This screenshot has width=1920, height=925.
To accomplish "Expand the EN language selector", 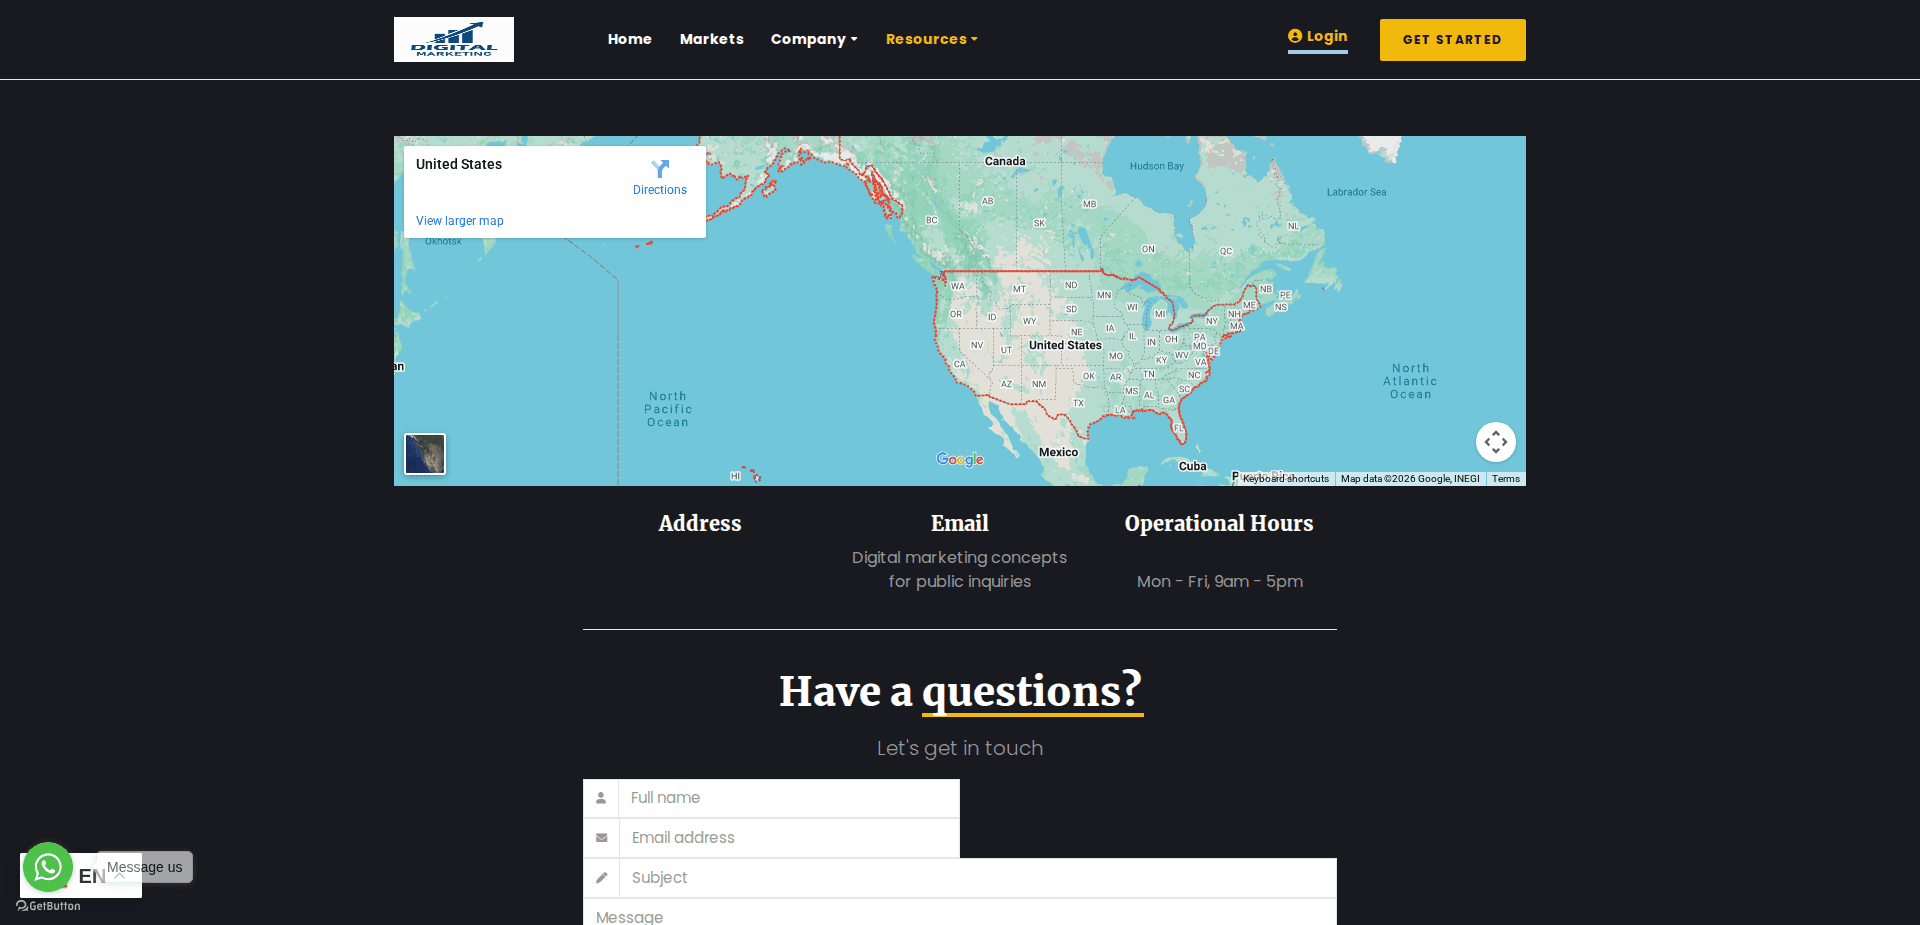I will tap(91, 875).
